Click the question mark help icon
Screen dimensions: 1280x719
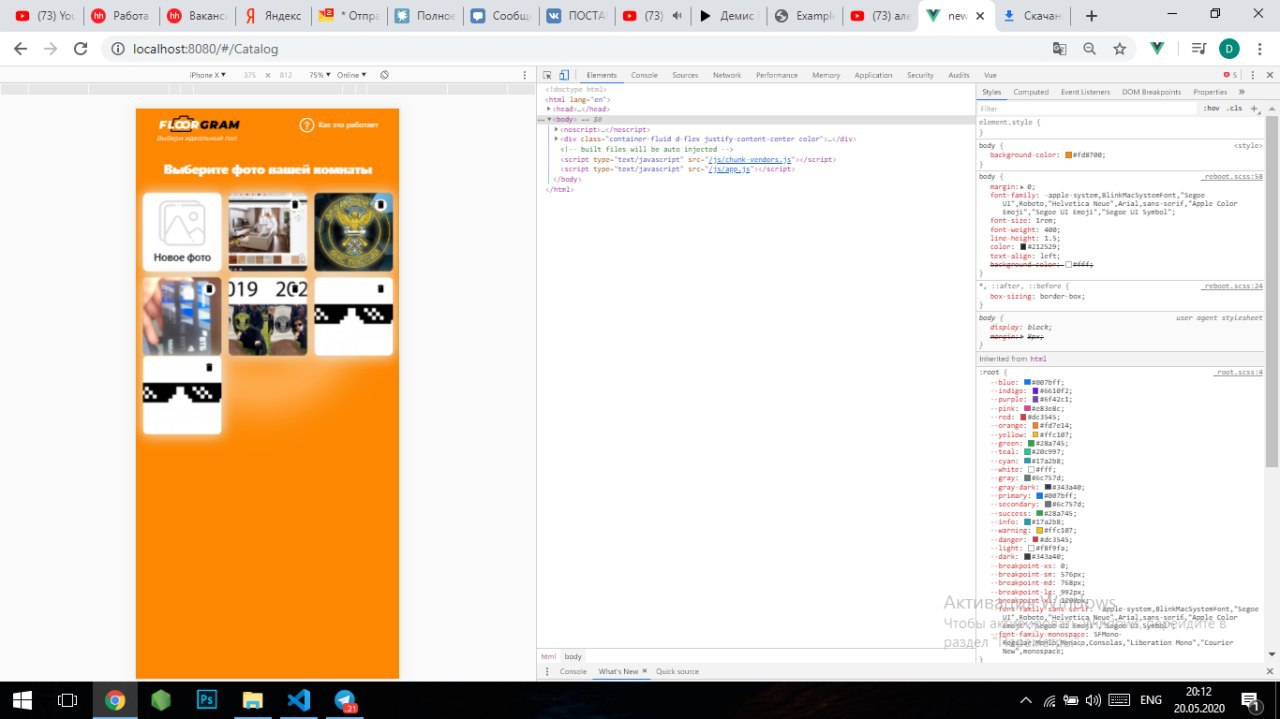pos(307,125)
